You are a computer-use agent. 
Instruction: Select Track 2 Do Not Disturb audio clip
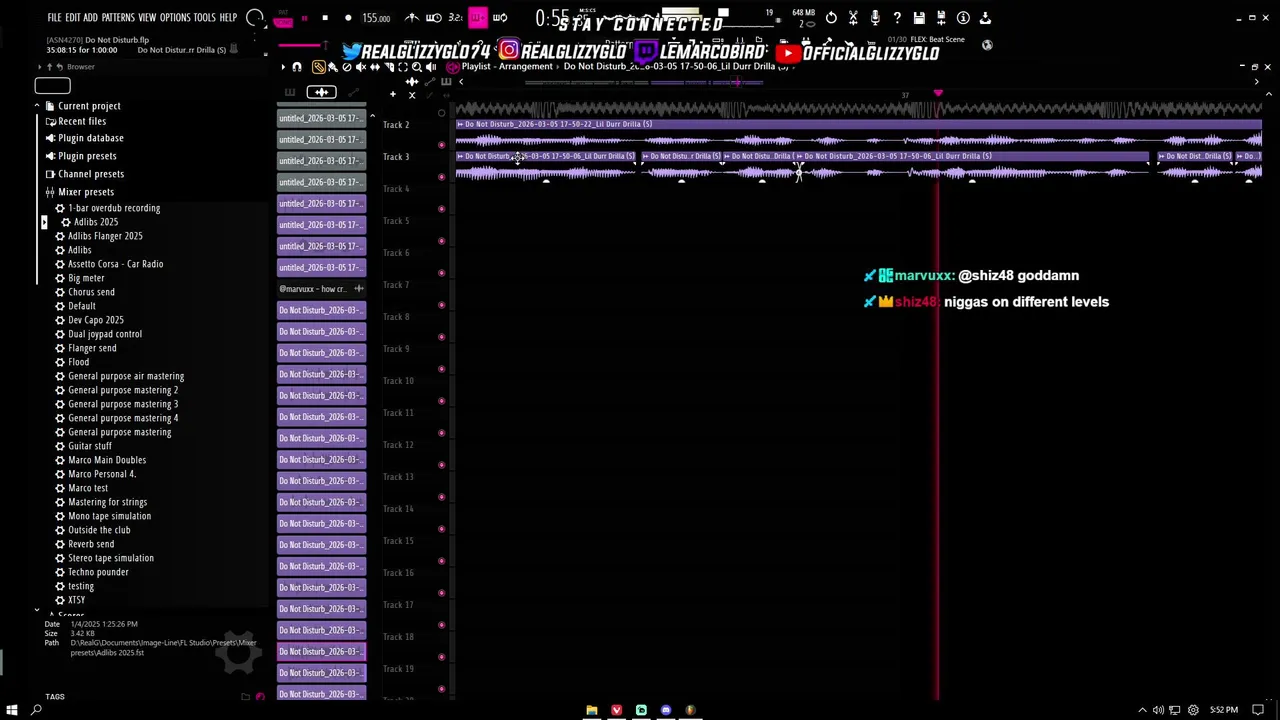tap(858, 134)
